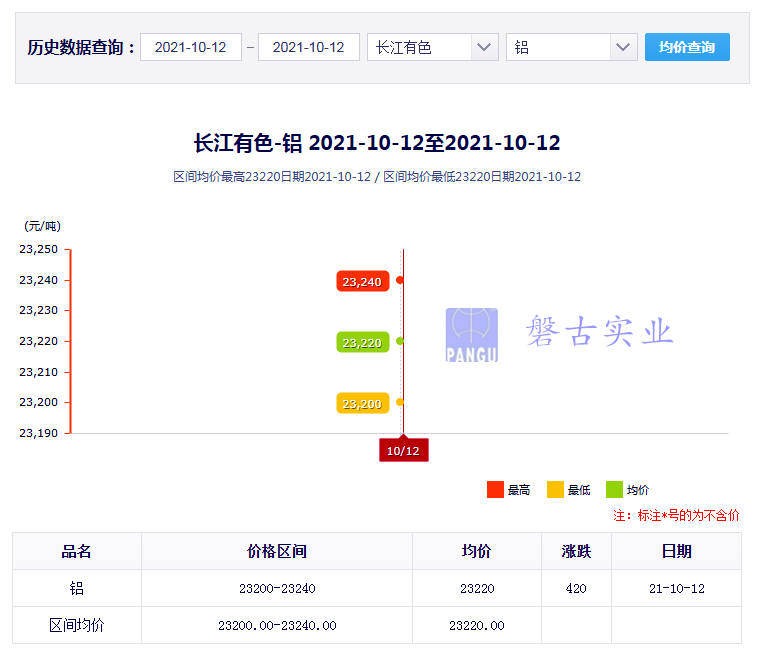Click the 23,250 y-axis label
769x654 pixels.
pyautogui.click(x=38, y=249)
